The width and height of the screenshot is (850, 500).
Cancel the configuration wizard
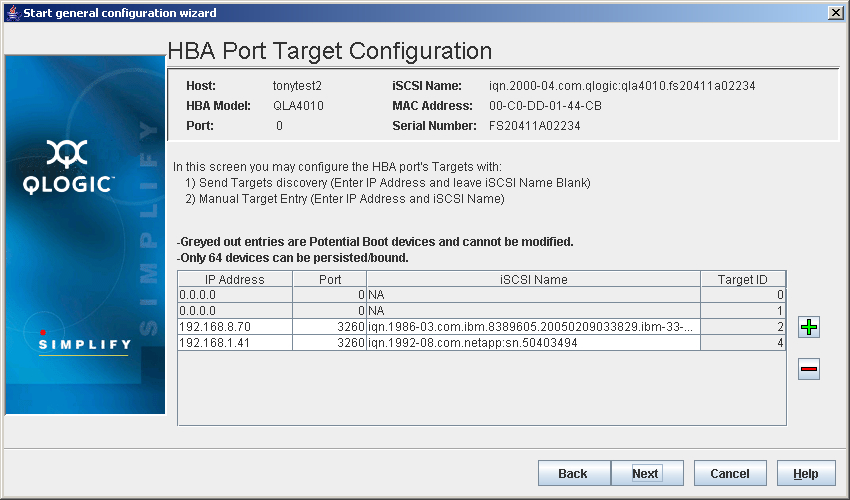[x=729, y=473]
